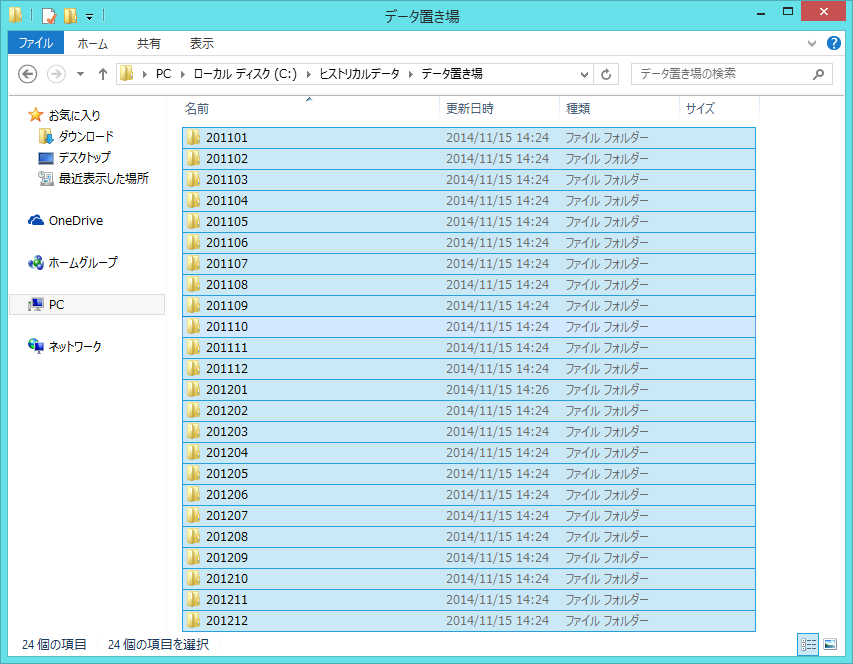Expand the ribbon with chevron arrow

tap(813, 44)
